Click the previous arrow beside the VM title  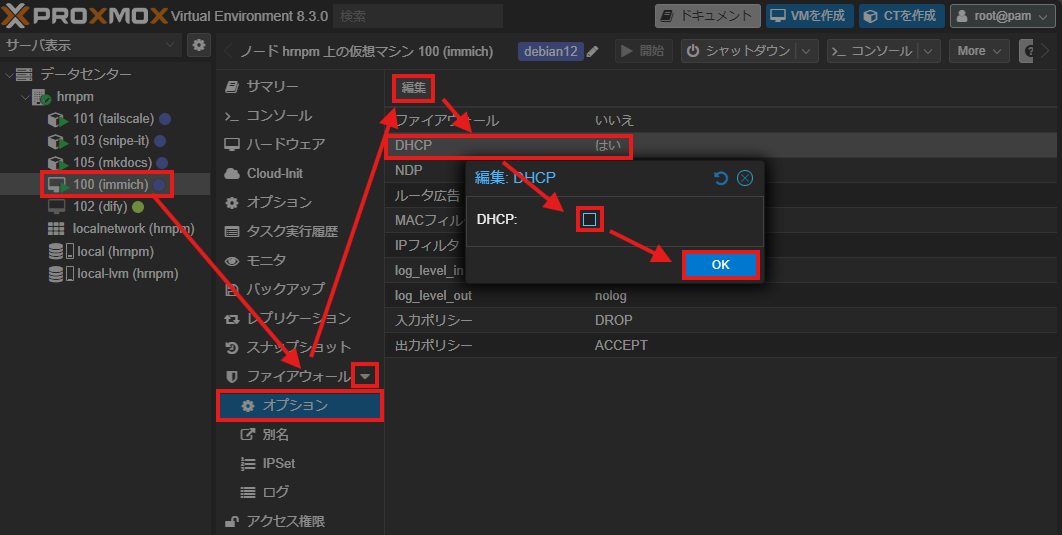[228, 51]
